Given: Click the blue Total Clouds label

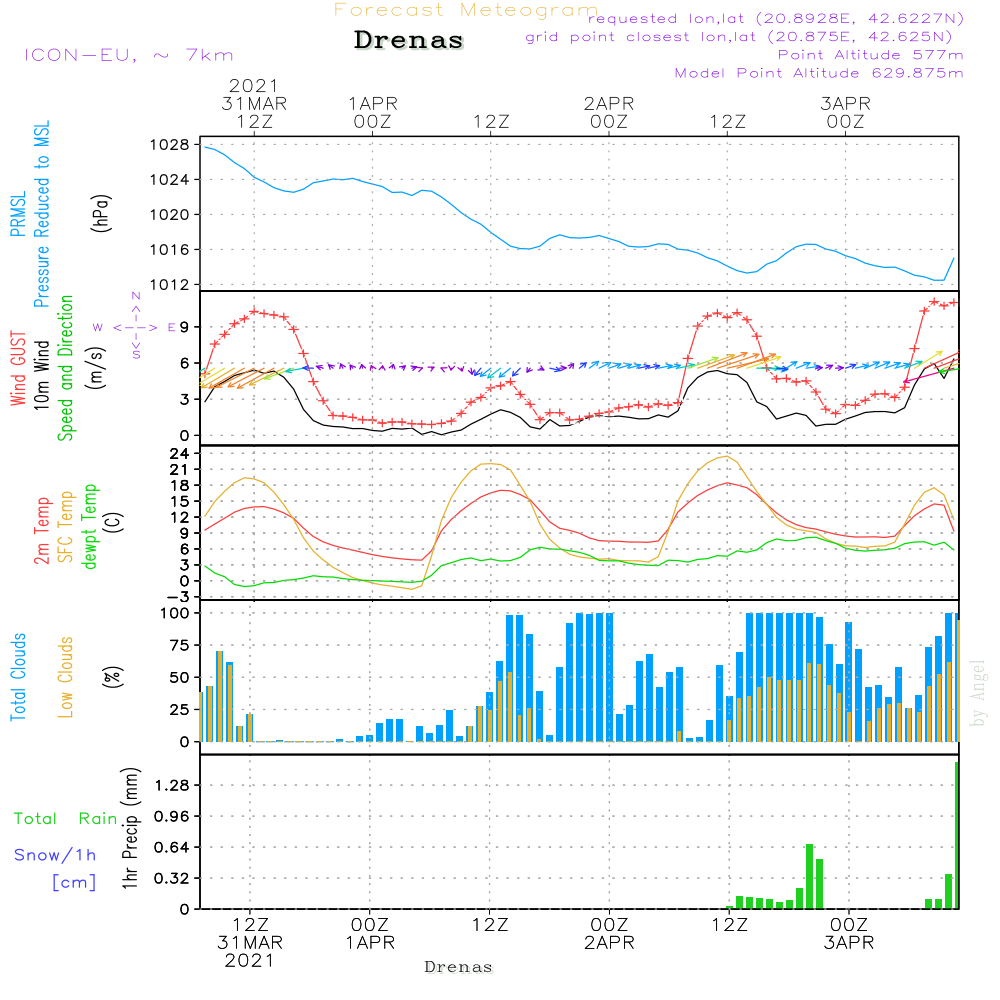Looking at the screenshot, I should pos(19,677).
